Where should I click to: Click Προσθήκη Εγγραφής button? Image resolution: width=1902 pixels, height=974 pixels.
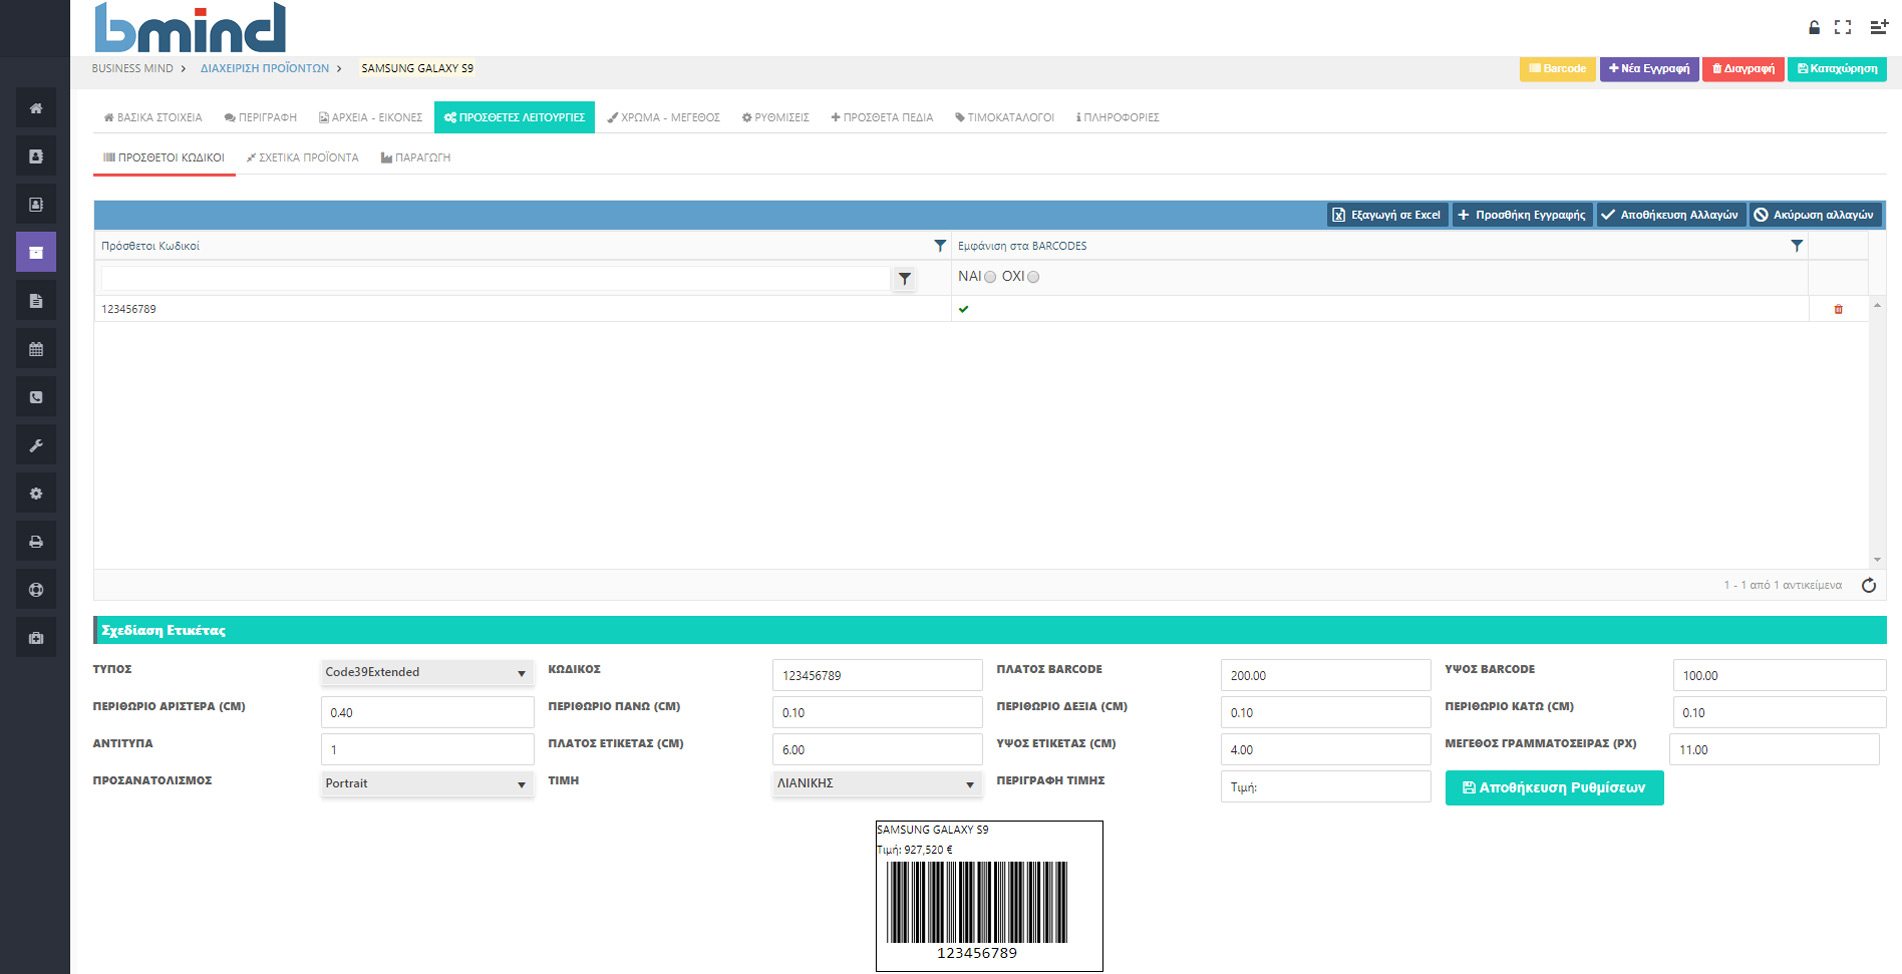(1522, 215)
